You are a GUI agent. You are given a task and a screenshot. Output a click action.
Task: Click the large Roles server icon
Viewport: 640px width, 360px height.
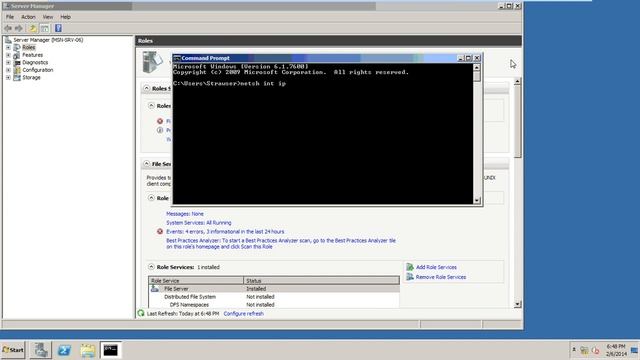click(x=152, y=62)
